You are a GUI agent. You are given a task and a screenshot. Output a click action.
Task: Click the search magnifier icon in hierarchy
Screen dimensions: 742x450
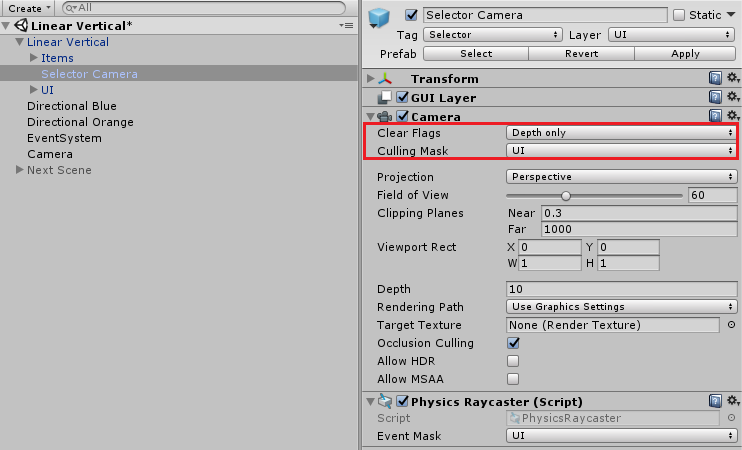pyautogui.click(x=71, y=8)
